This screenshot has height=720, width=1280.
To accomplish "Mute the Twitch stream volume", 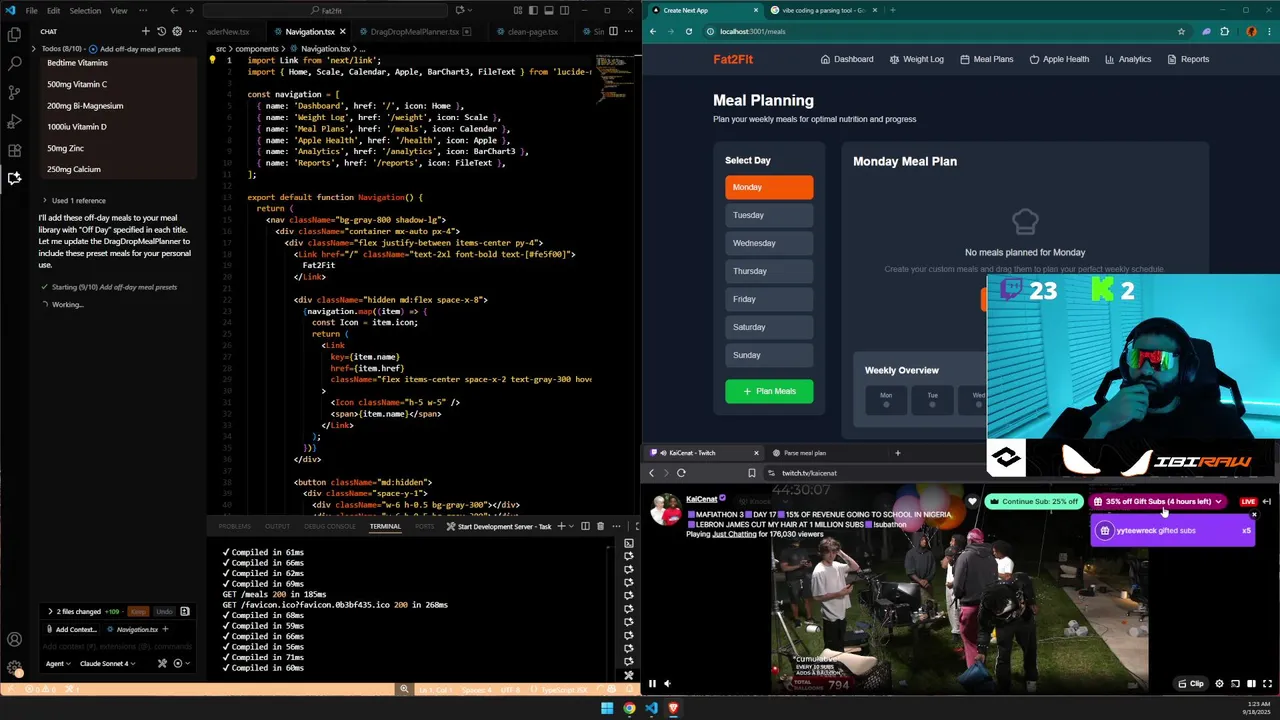I will point(667,684).
